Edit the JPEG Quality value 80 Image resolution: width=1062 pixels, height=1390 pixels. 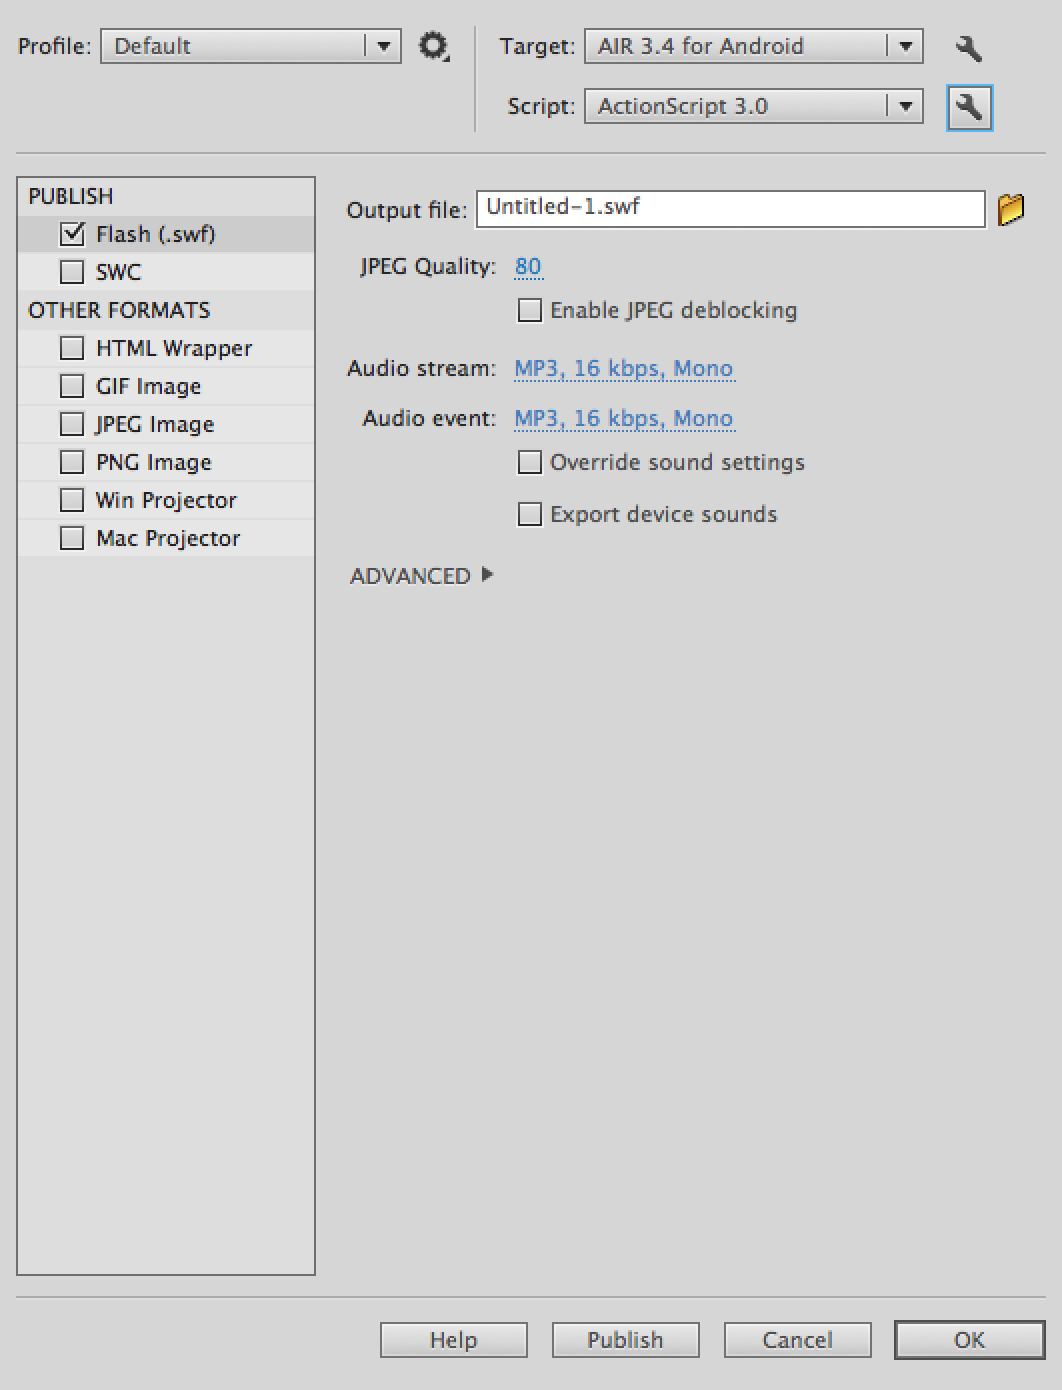(x=528, y=266)
